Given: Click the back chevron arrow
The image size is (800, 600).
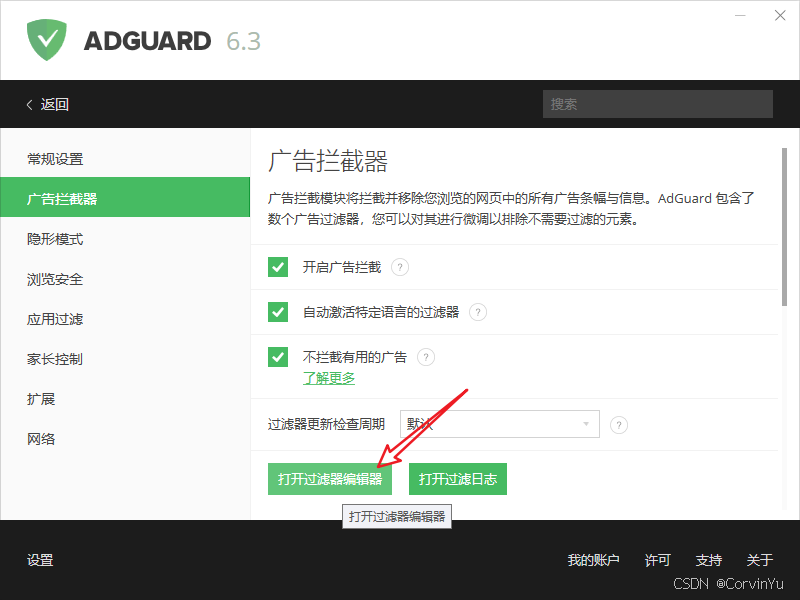Looking at the screenshot, I should 30,105.
